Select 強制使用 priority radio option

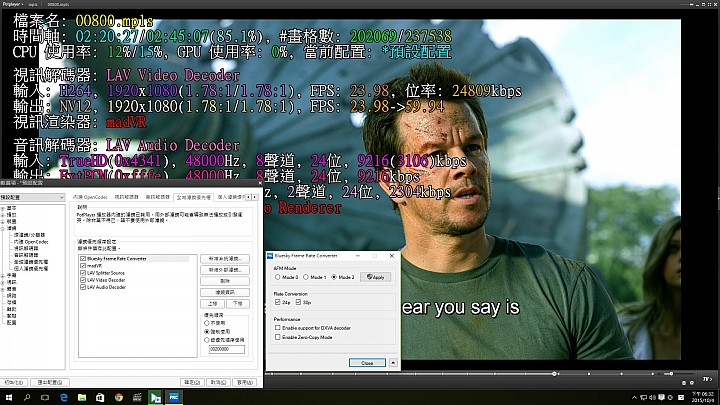coord(207,332)
